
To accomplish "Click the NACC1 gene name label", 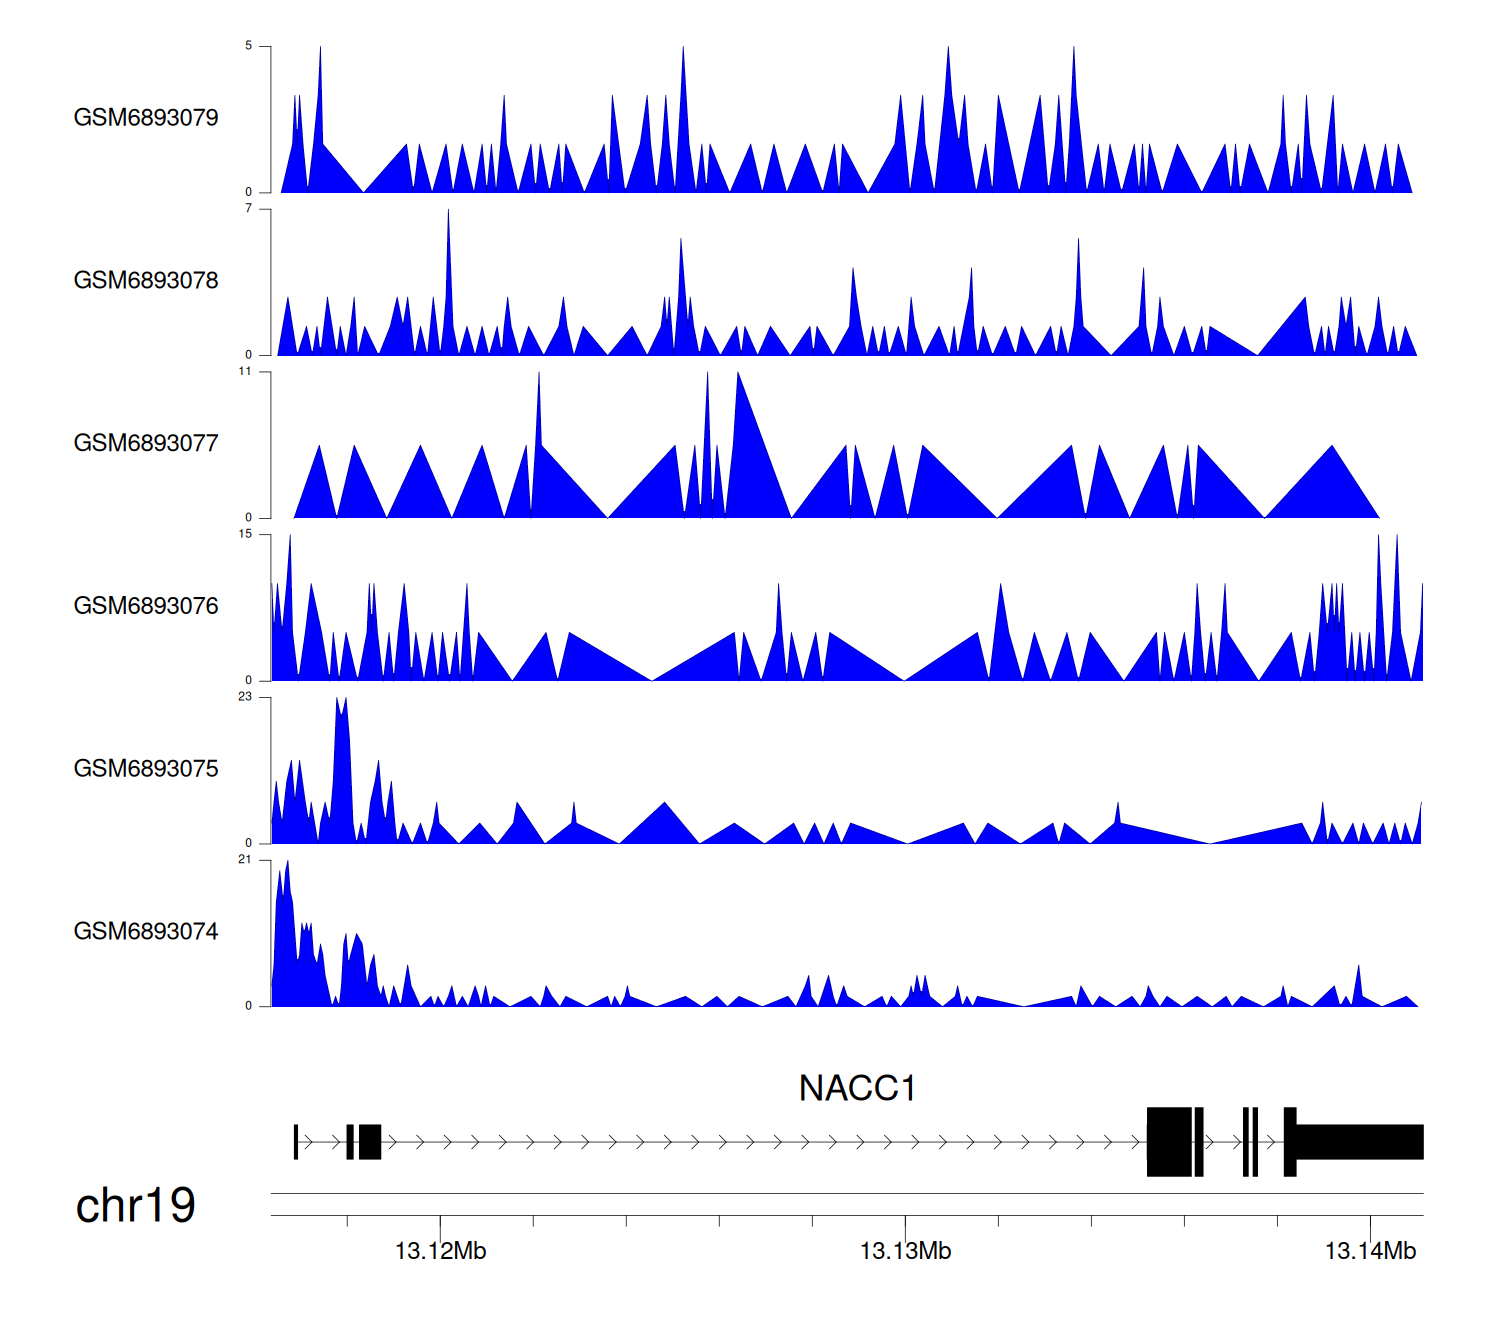I will tap(857, 1088).
